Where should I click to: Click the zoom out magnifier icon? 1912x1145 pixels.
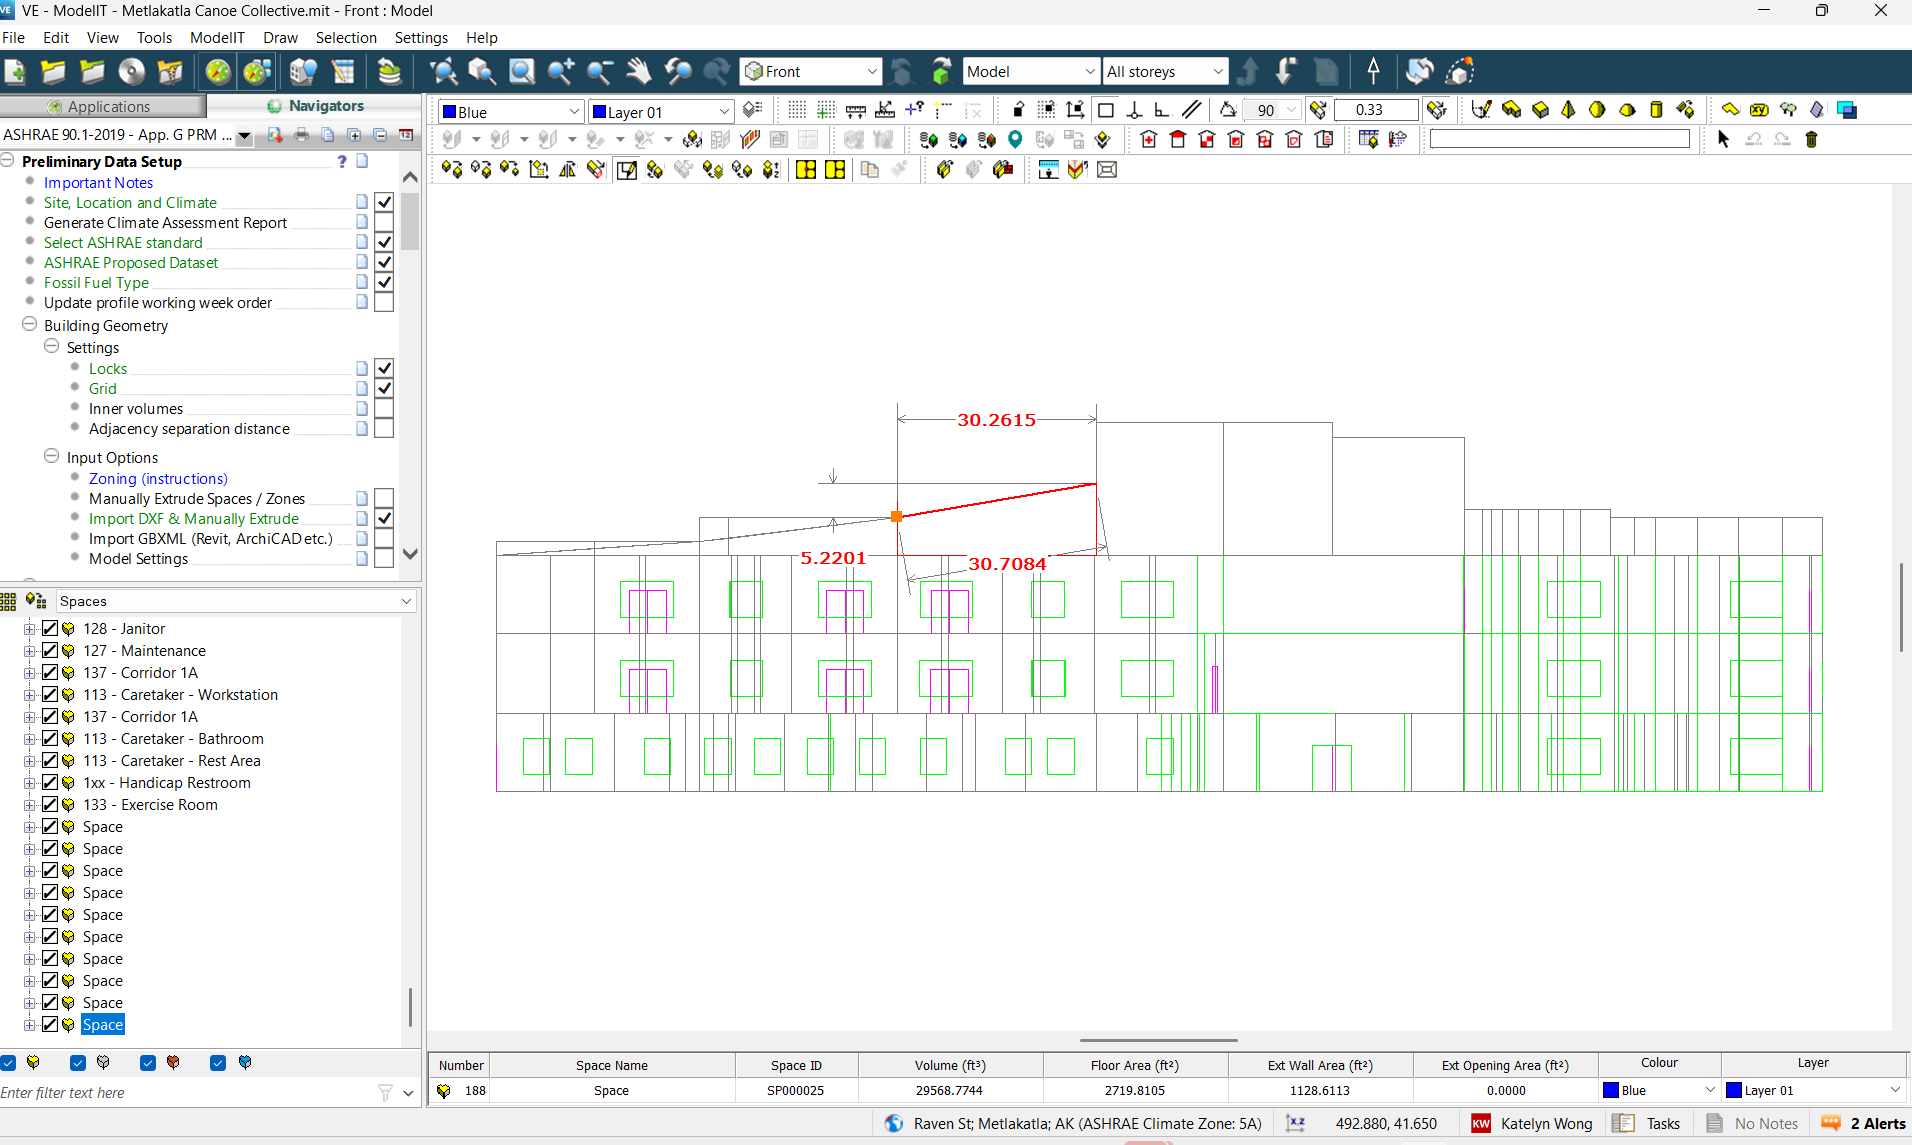599,71
